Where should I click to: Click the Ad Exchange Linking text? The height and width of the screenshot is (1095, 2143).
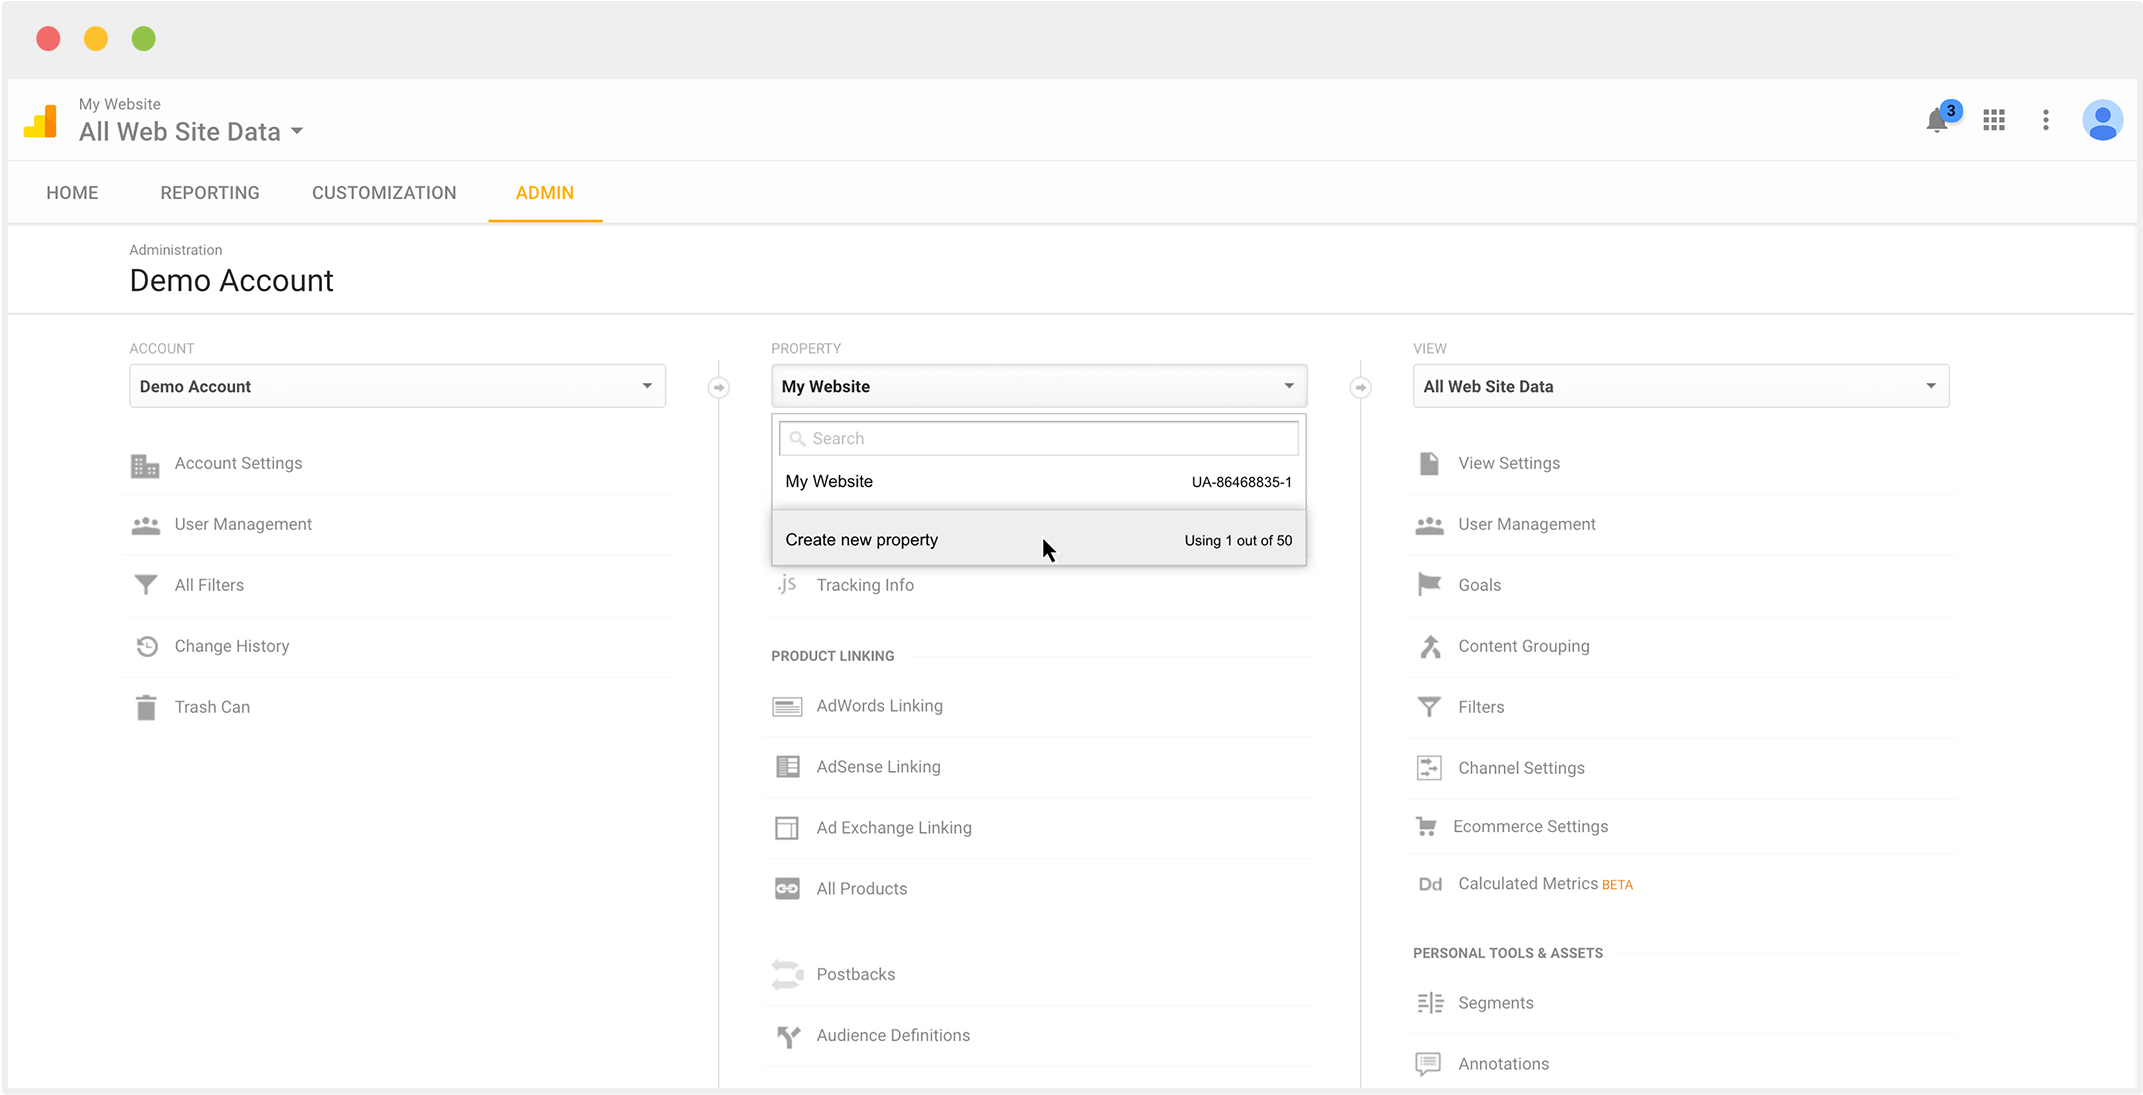click(x=894, y=828)
